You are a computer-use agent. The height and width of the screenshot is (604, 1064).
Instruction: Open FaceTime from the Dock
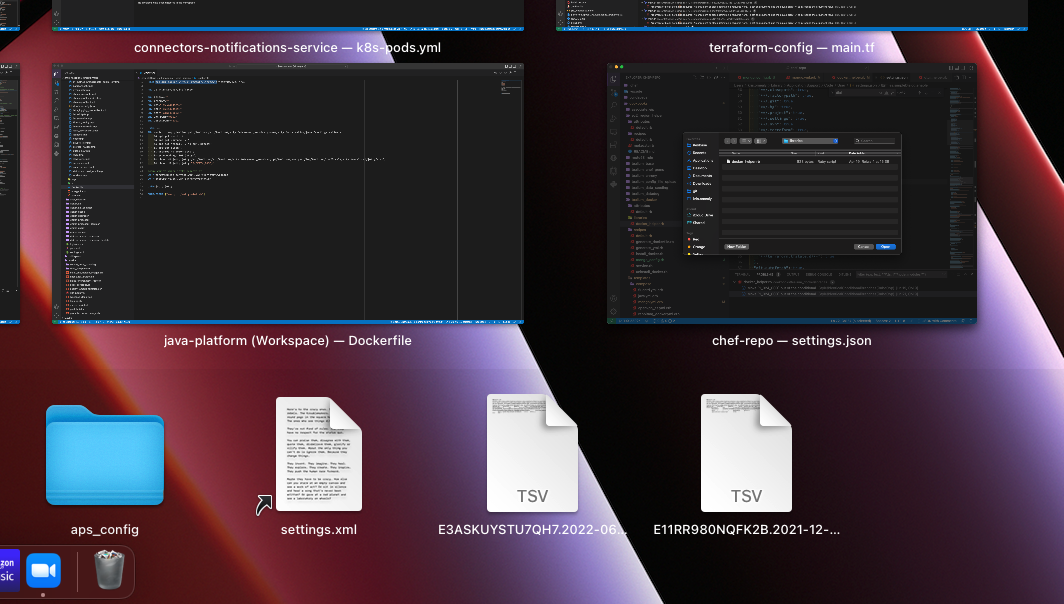[x=42, y=571]
